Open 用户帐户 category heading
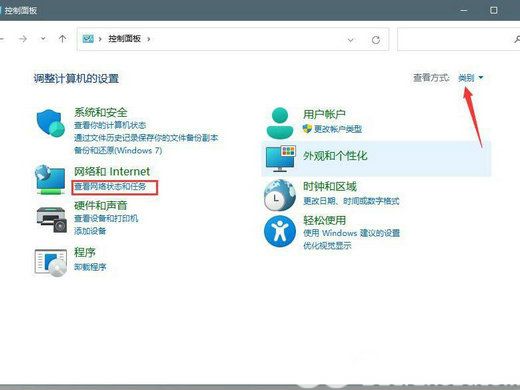The image size is (520, 390). pos(324,114)
